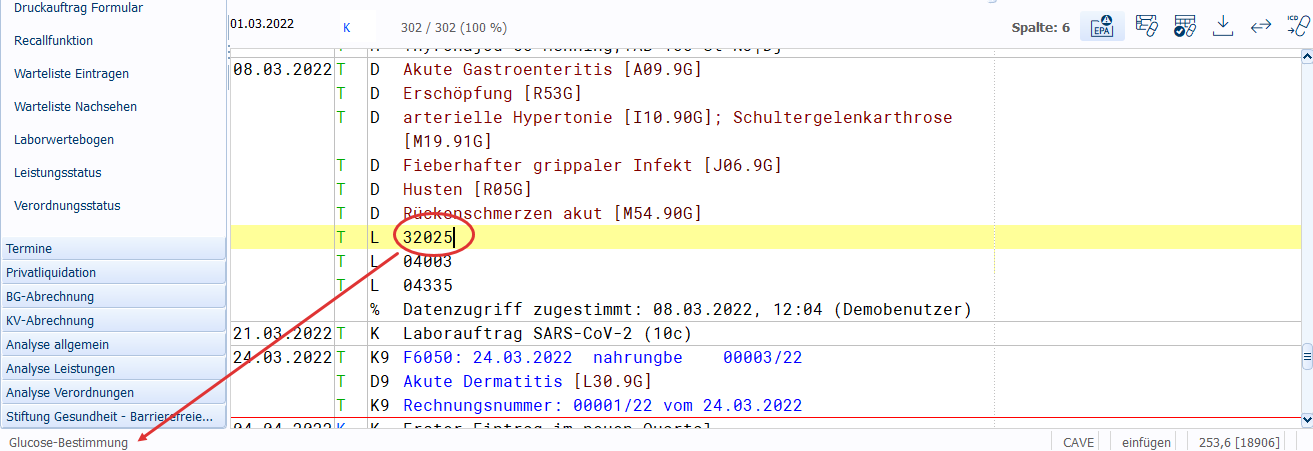Open the F6050: 24.03.2022 nahrungbe entry

602,358
